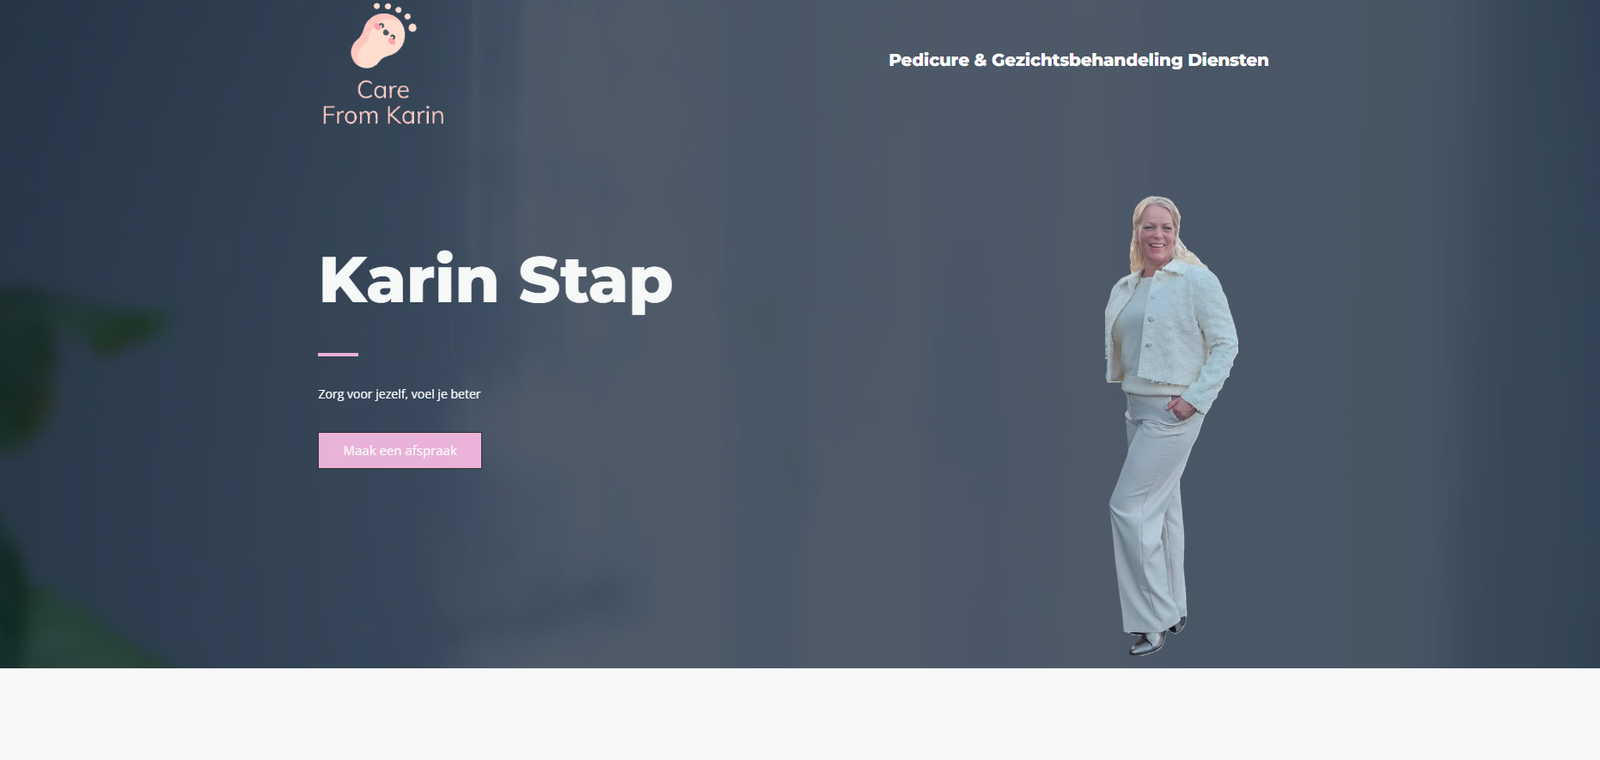Click the photo of Karin standing

click(x=1170, y=426)
